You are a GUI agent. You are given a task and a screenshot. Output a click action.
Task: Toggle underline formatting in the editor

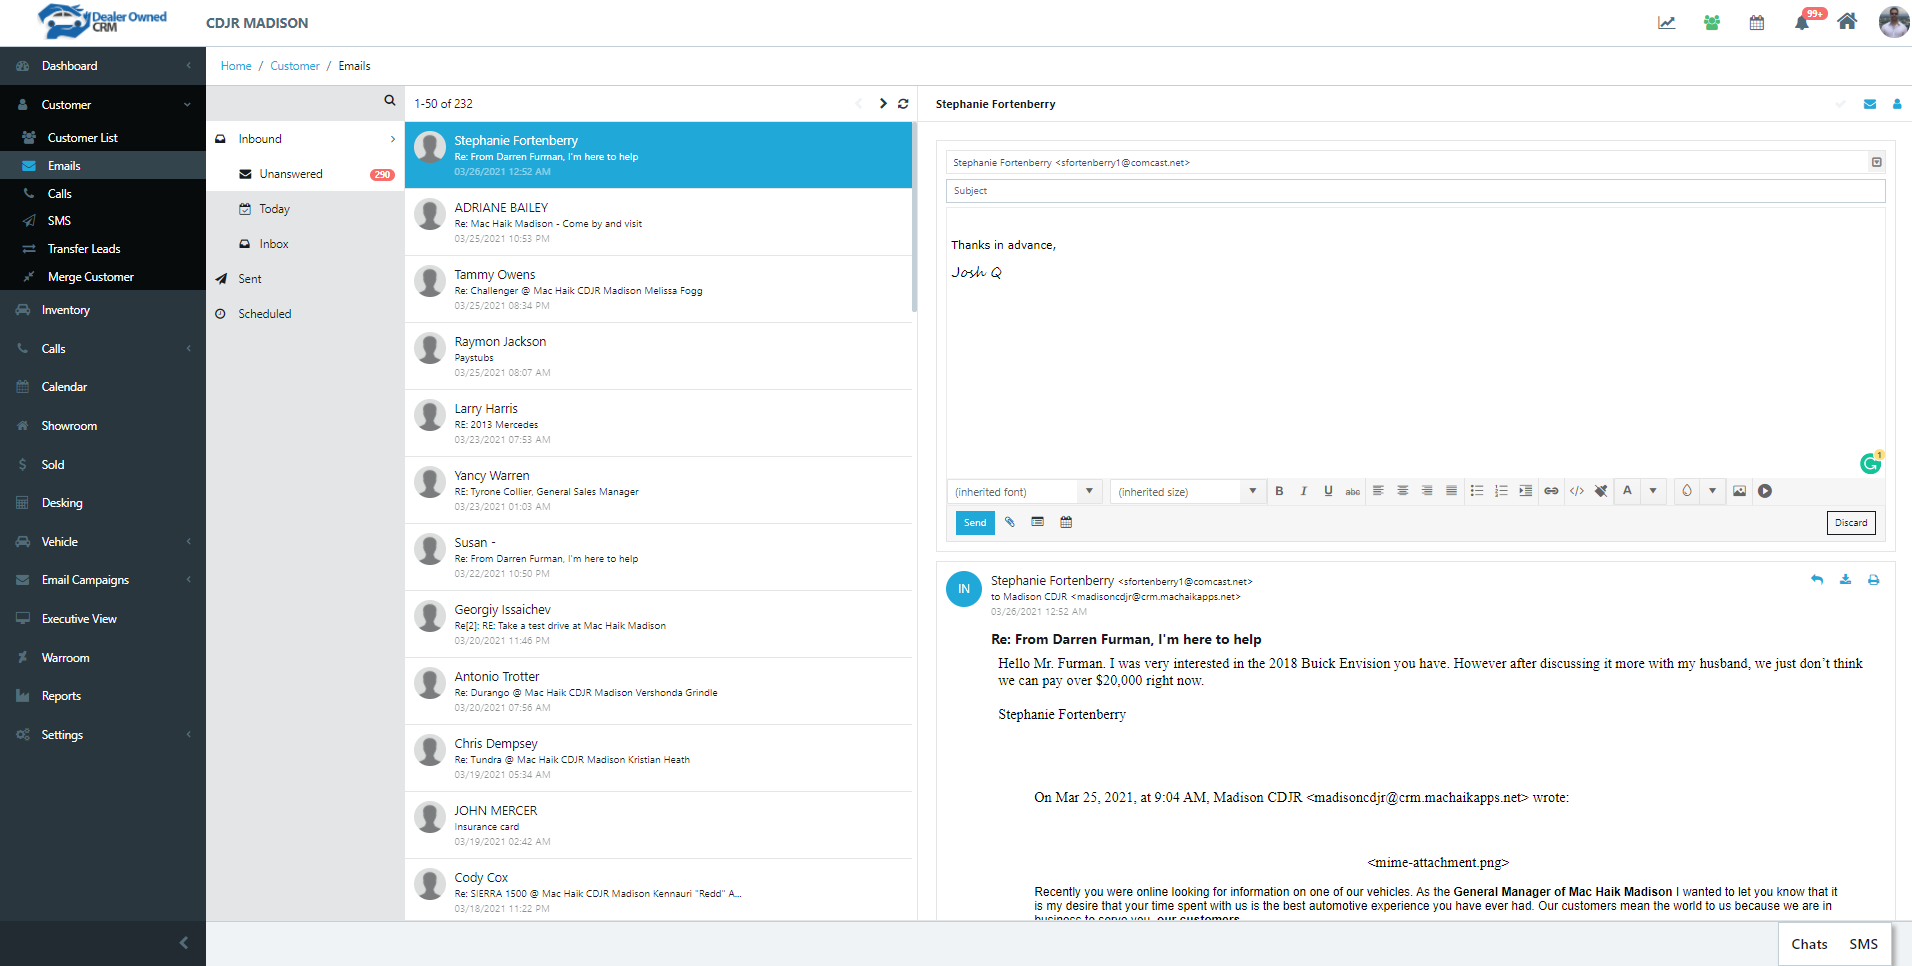pyautogui.click(x=1328, y=491)
